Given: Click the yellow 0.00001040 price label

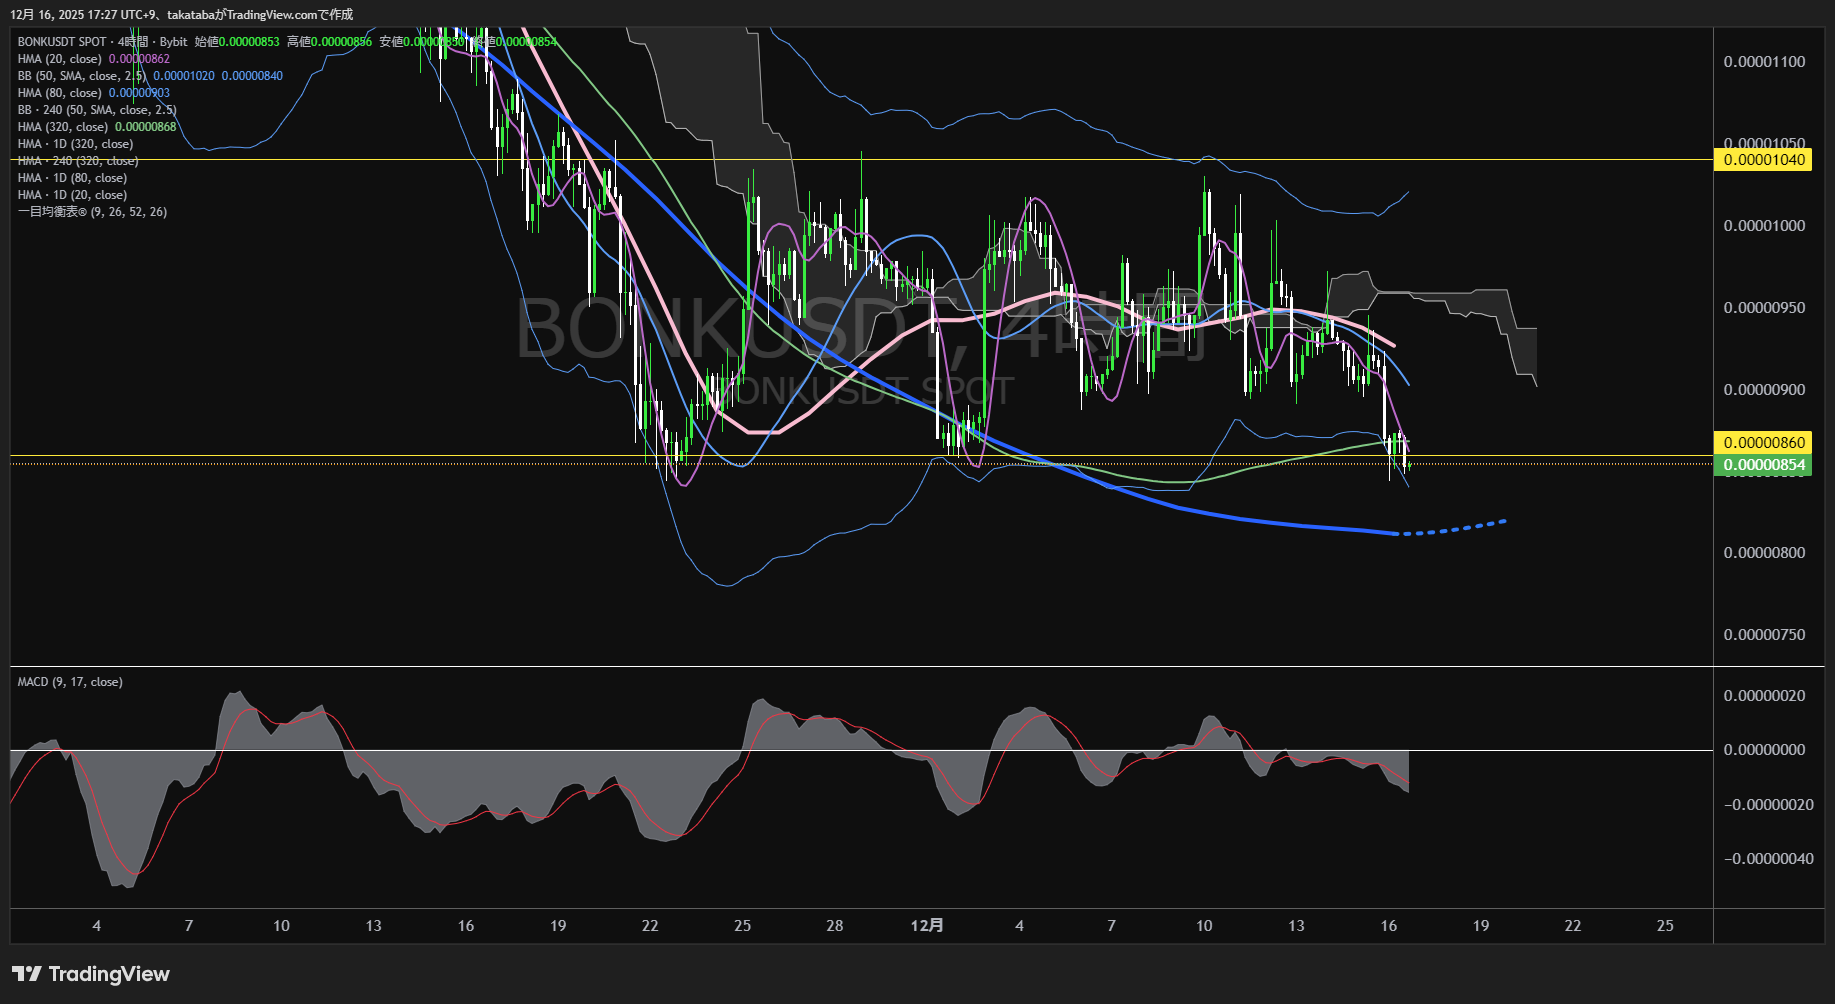Looking at the screenshot, I should 1765,160.
